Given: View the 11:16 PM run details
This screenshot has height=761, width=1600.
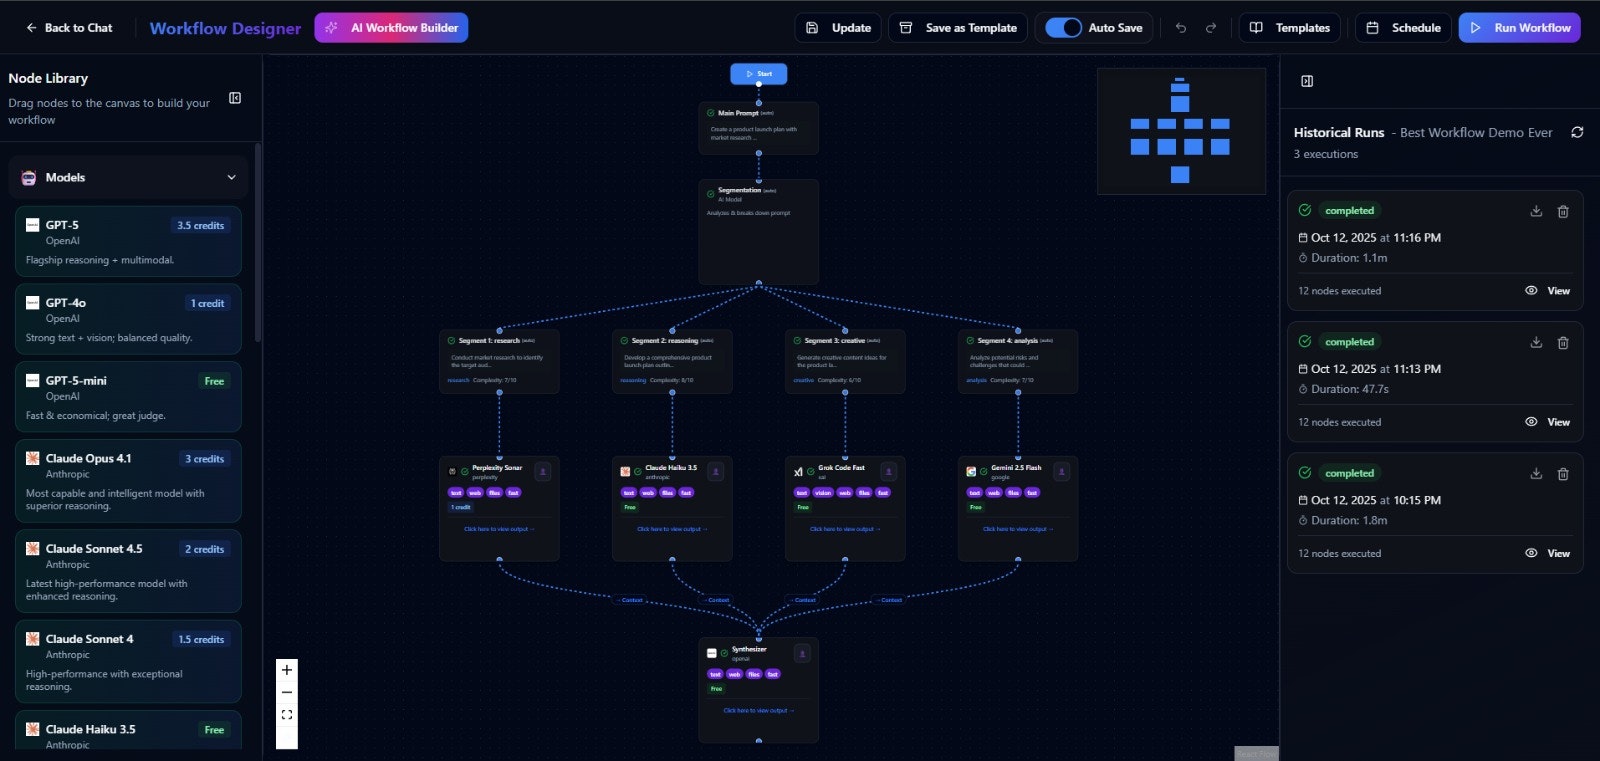Looking at the screenshot, I should click(x=1548, y=291).
